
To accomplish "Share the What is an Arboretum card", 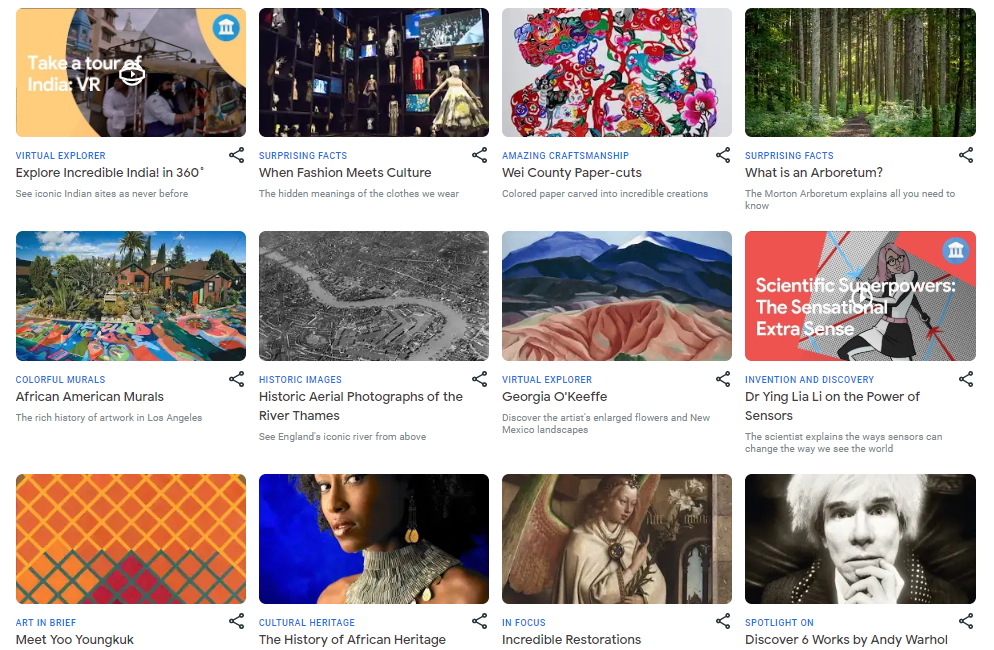I will 966,155.
